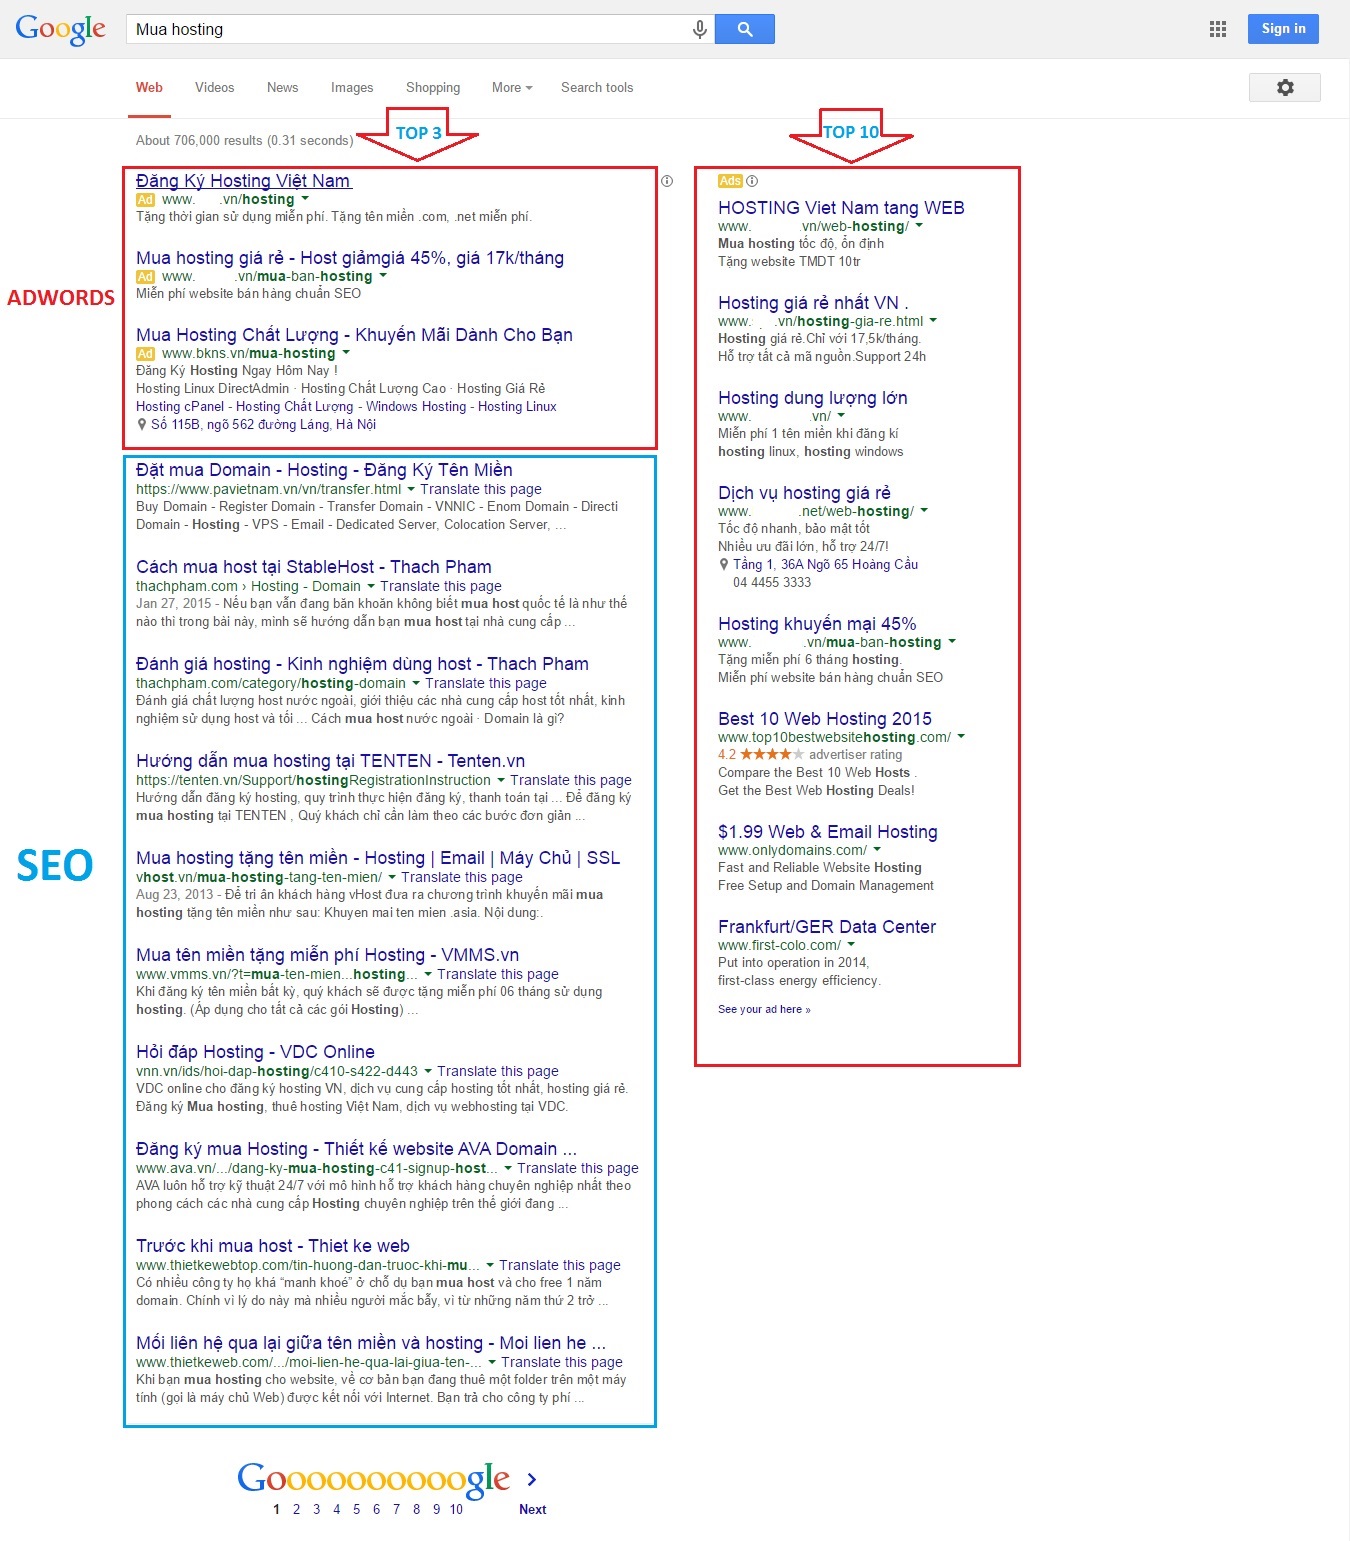Click the map pin for Tầng 1 address
The height and width of the screenshot is (1541, 1350).
724,565
